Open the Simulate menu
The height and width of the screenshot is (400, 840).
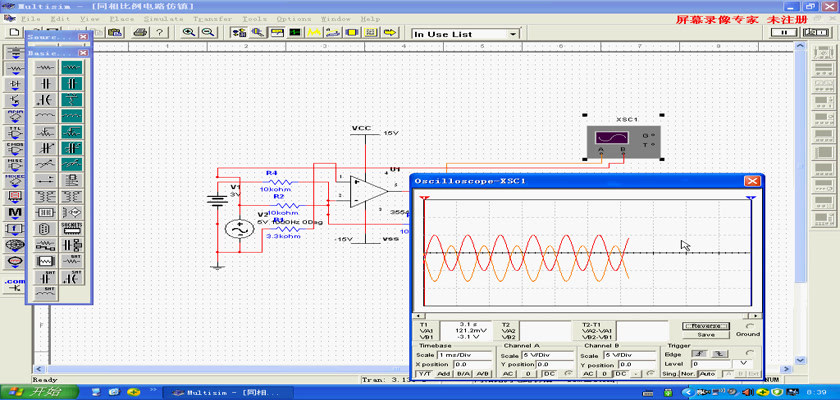(x=163, y=19)
